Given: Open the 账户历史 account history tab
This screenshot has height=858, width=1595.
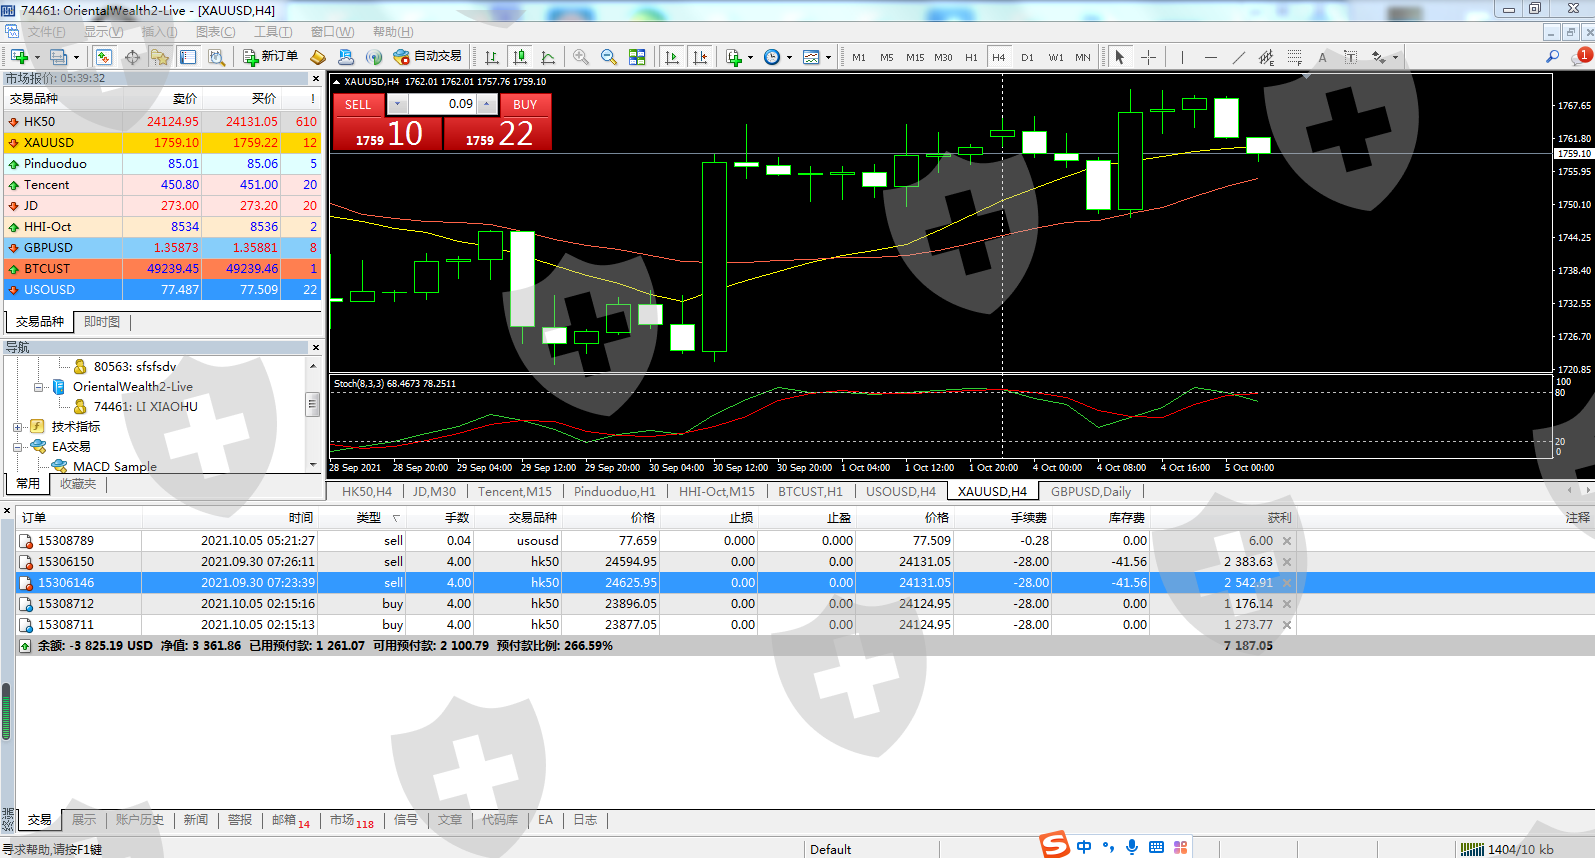Looking at the screenshot, I should click(139, 820).
